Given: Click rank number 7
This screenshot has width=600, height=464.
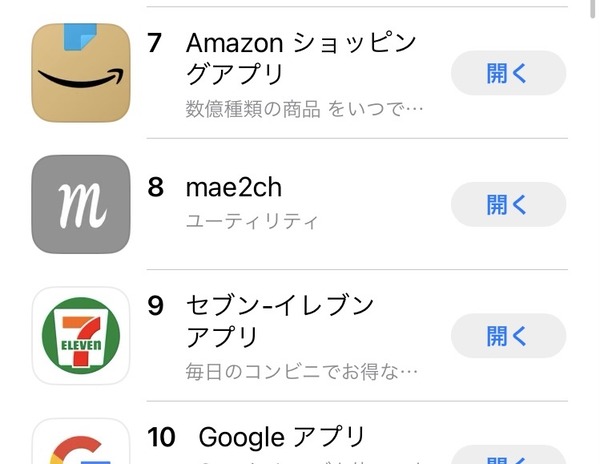Looking at the screenshot, I should (155, 42).
